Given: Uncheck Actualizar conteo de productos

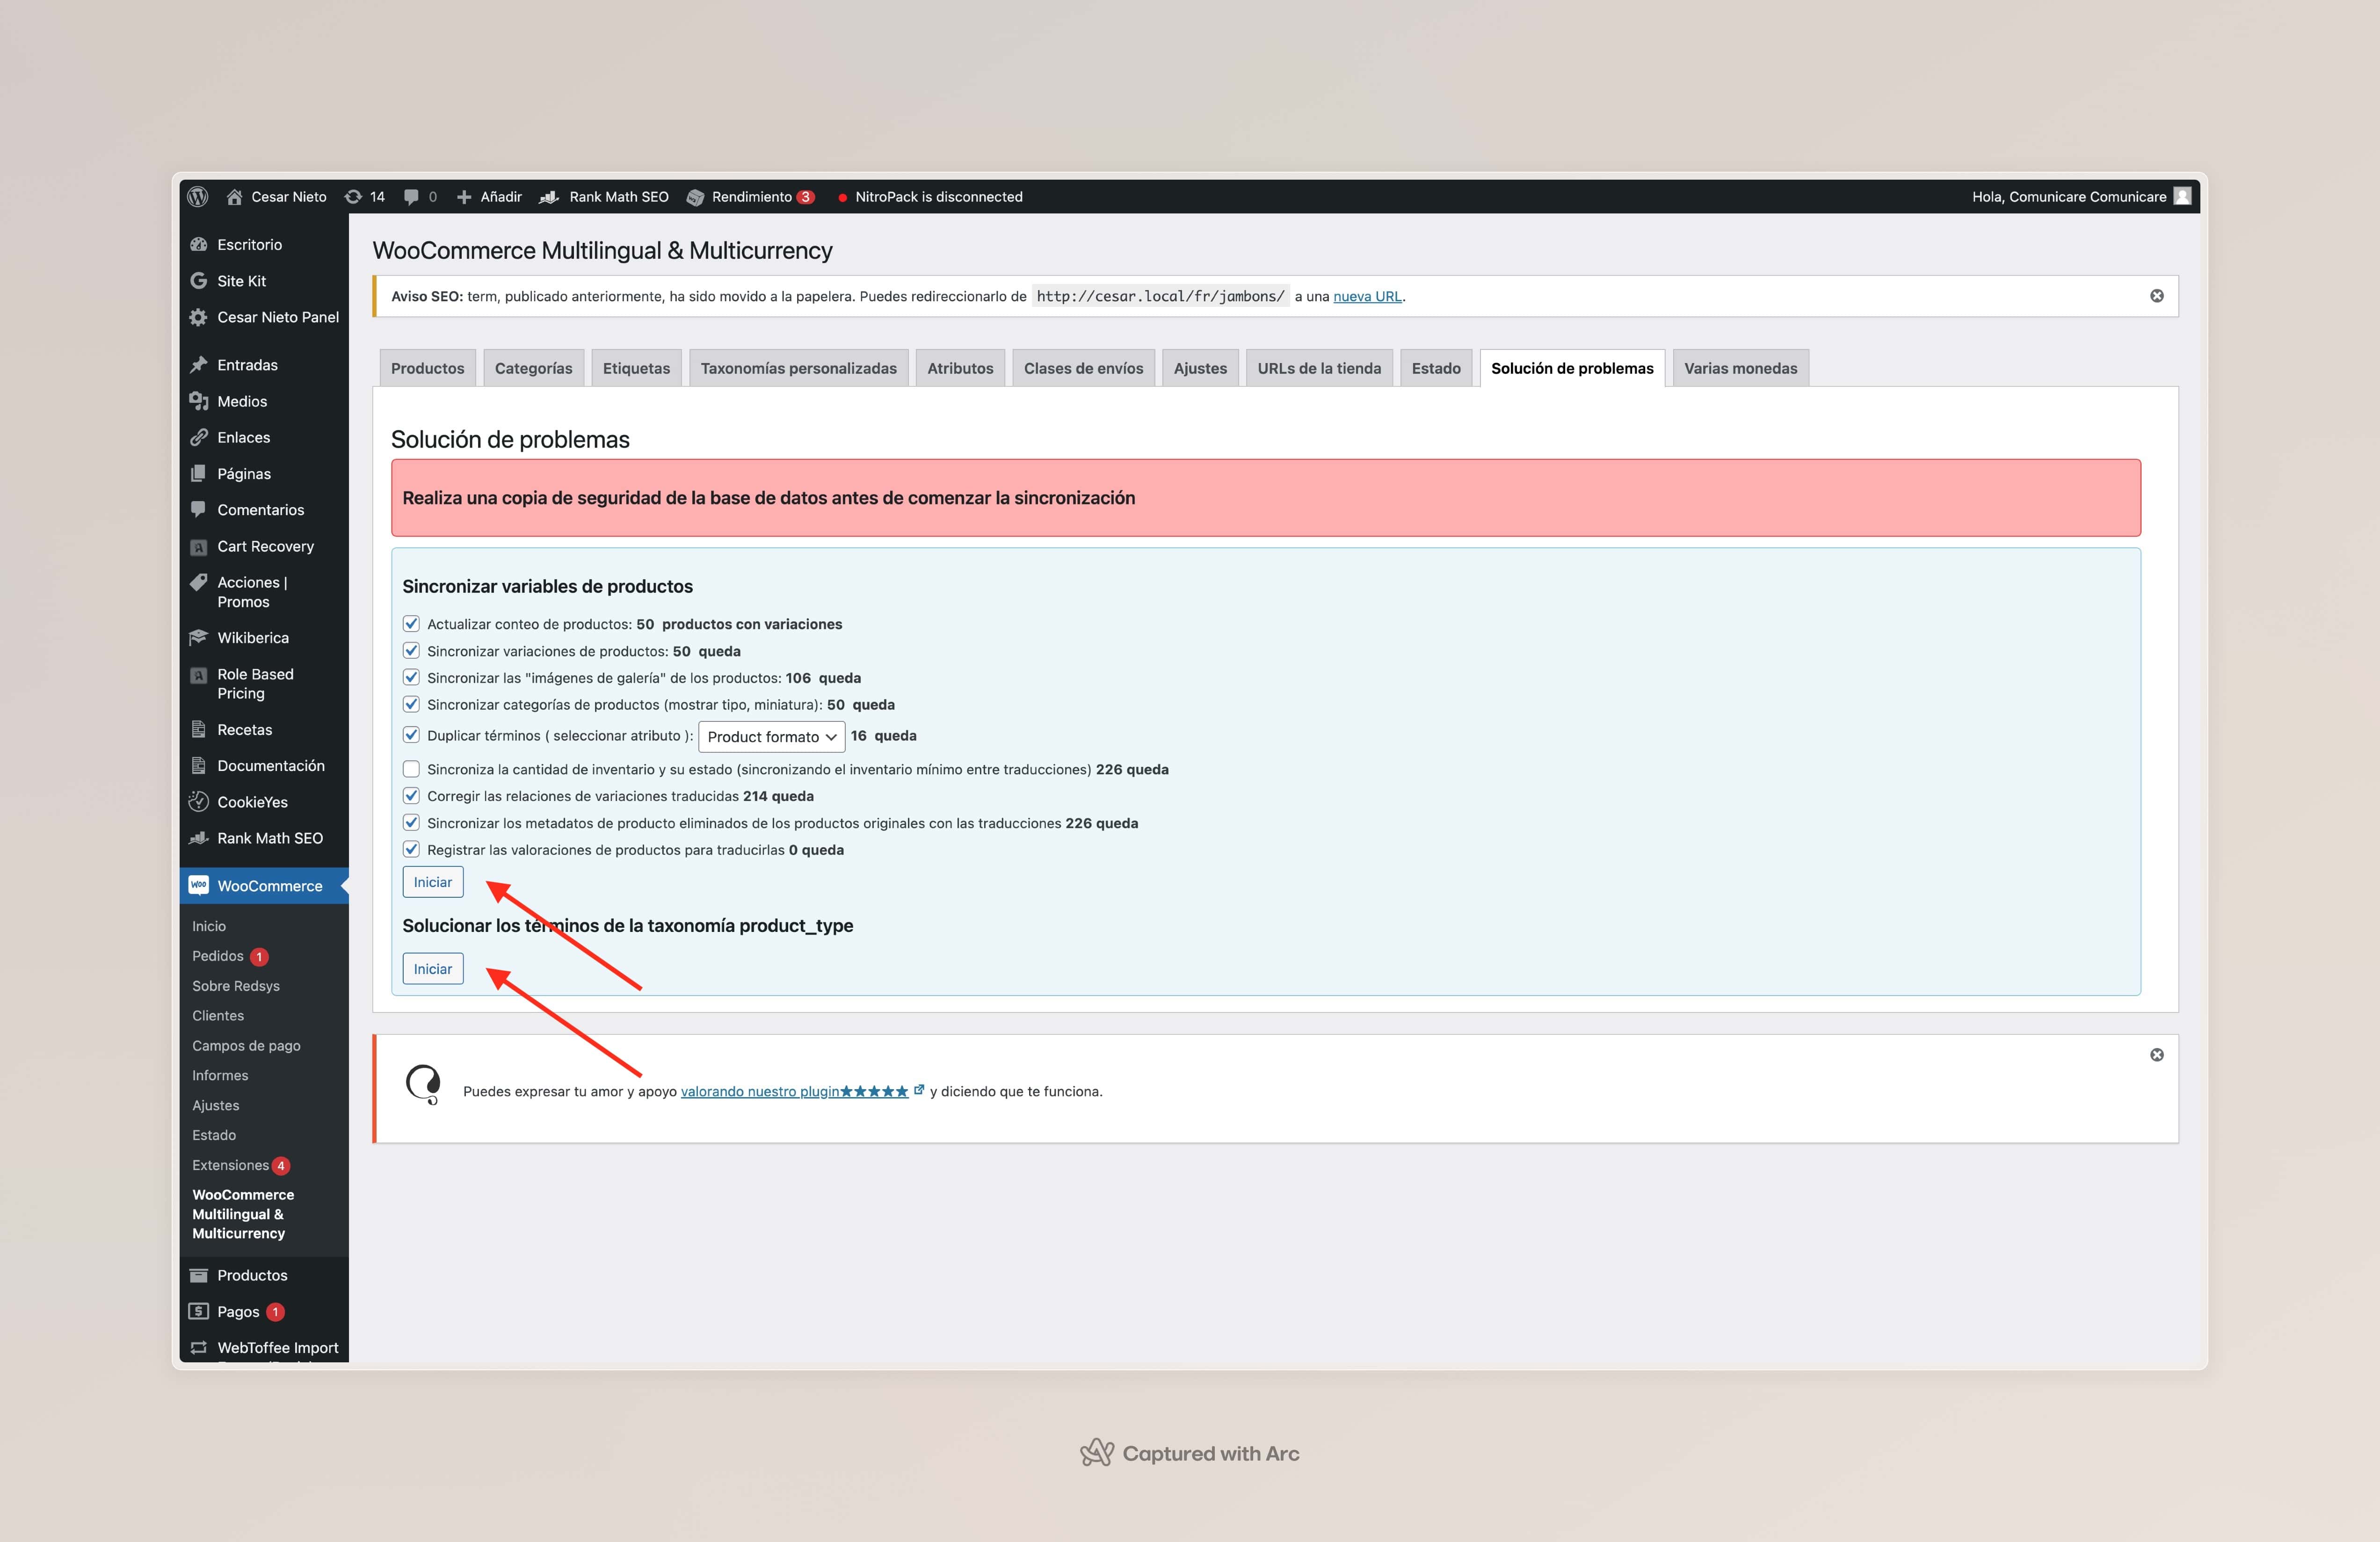Looking at the screenshot, I should pos(411,623).
